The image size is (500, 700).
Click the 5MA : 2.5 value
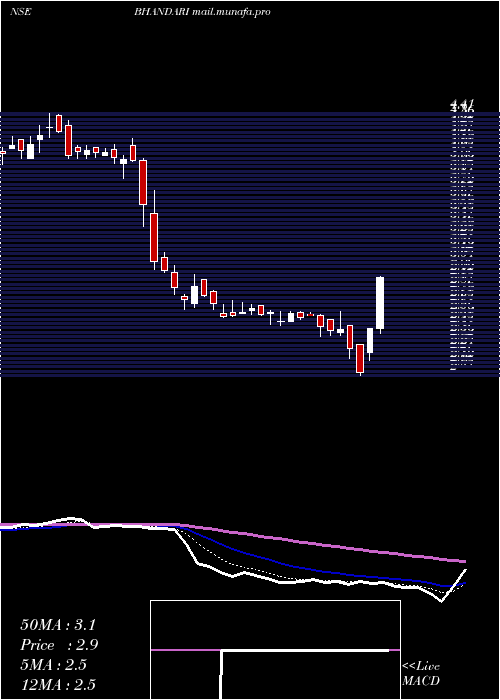tap(54, 665)
